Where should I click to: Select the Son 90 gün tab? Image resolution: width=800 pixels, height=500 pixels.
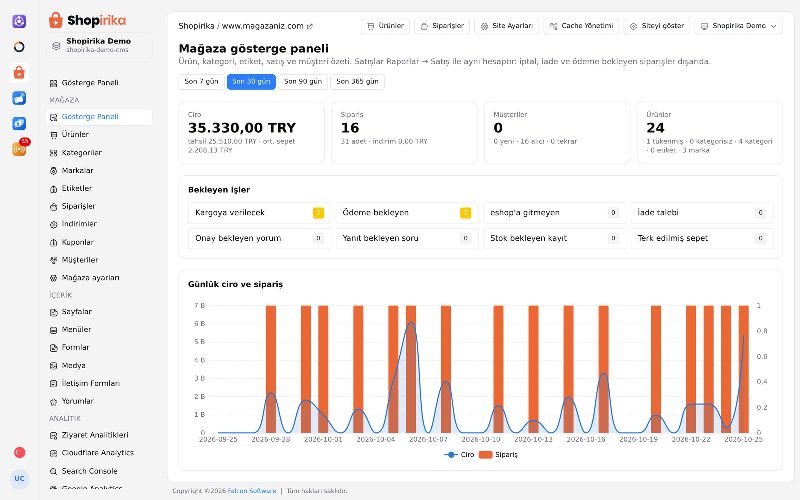click(303, 82)
